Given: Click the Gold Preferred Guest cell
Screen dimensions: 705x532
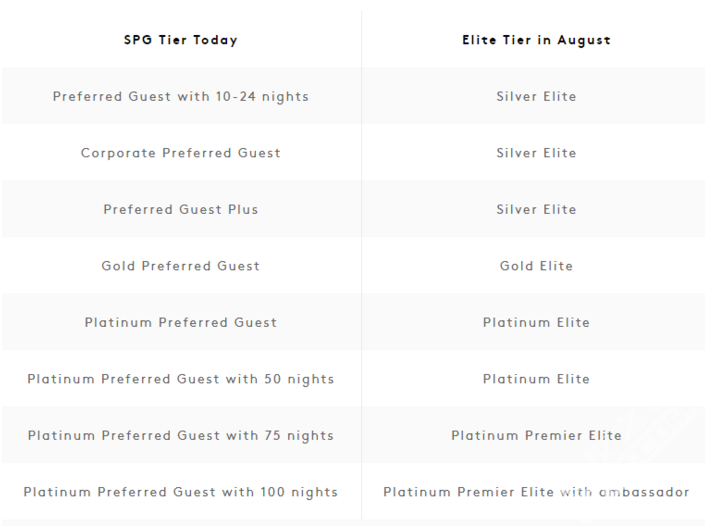Looking at the screenshot, I should [x=181, y=266].
